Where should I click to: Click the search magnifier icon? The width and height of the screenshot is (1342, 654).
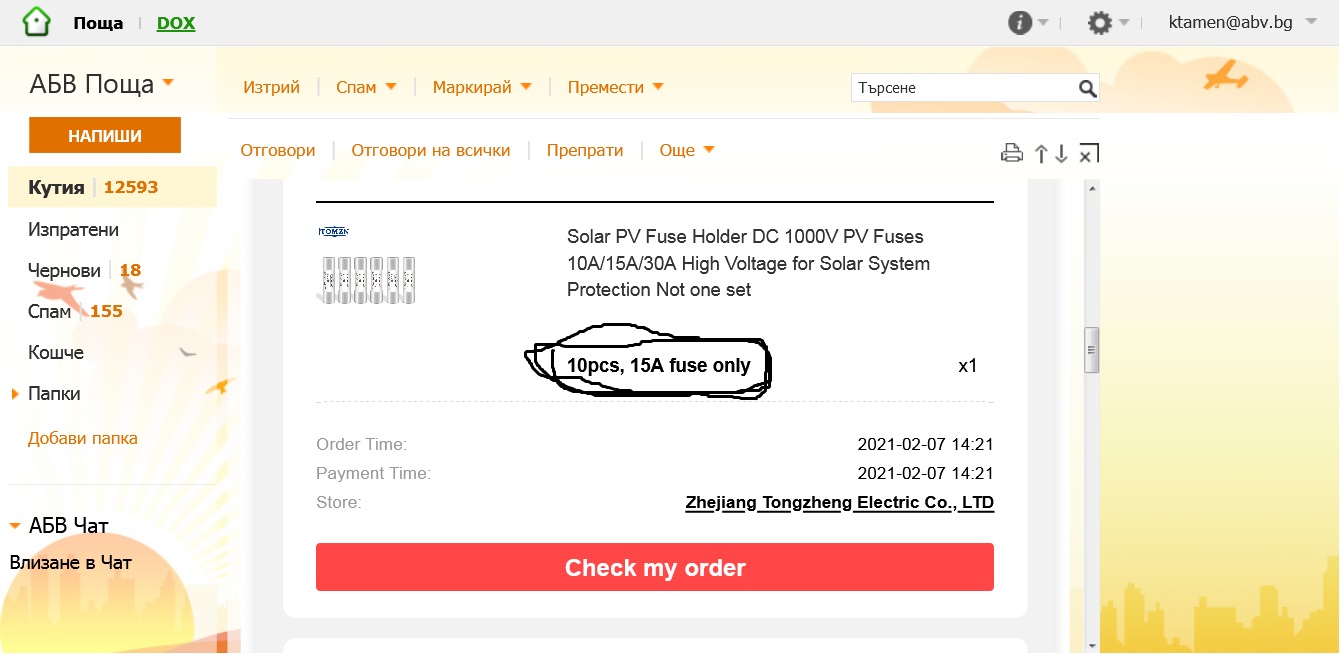[1088, 89]
